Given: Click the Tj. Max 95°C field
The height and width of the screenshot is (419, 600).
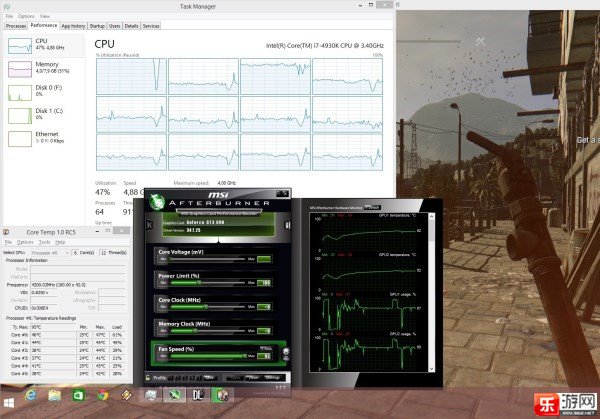Looking at the screenshot, I should (53, 327).
